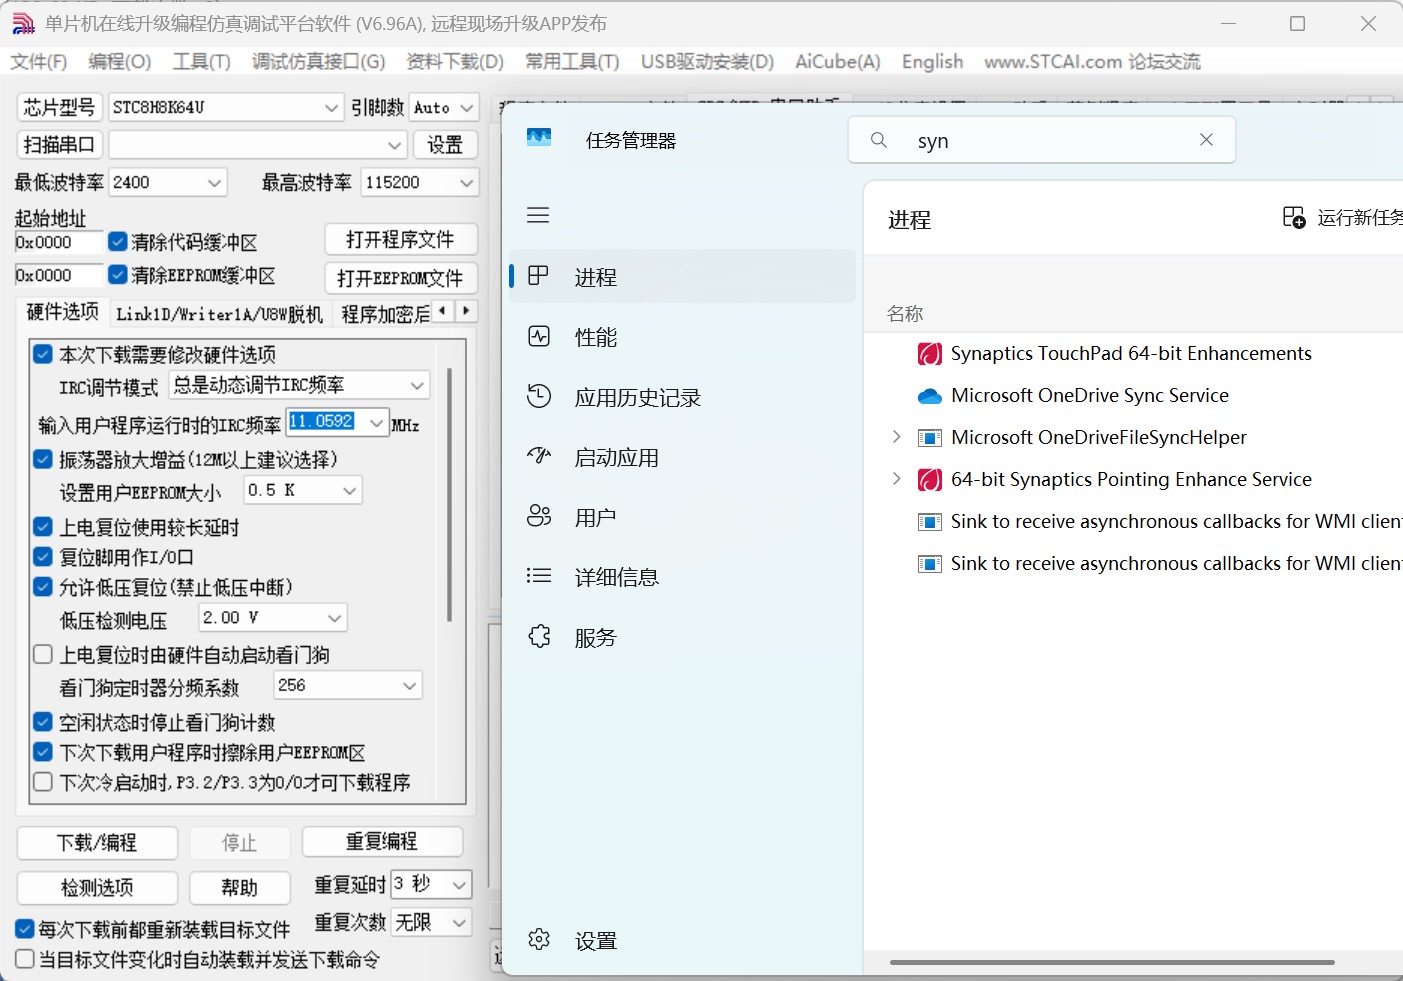Expand Microsoft OneDriveFileSyncHelper process row
Image resolution: width=1403 pixels, height=981 pixels.
(x=896, y=437)
